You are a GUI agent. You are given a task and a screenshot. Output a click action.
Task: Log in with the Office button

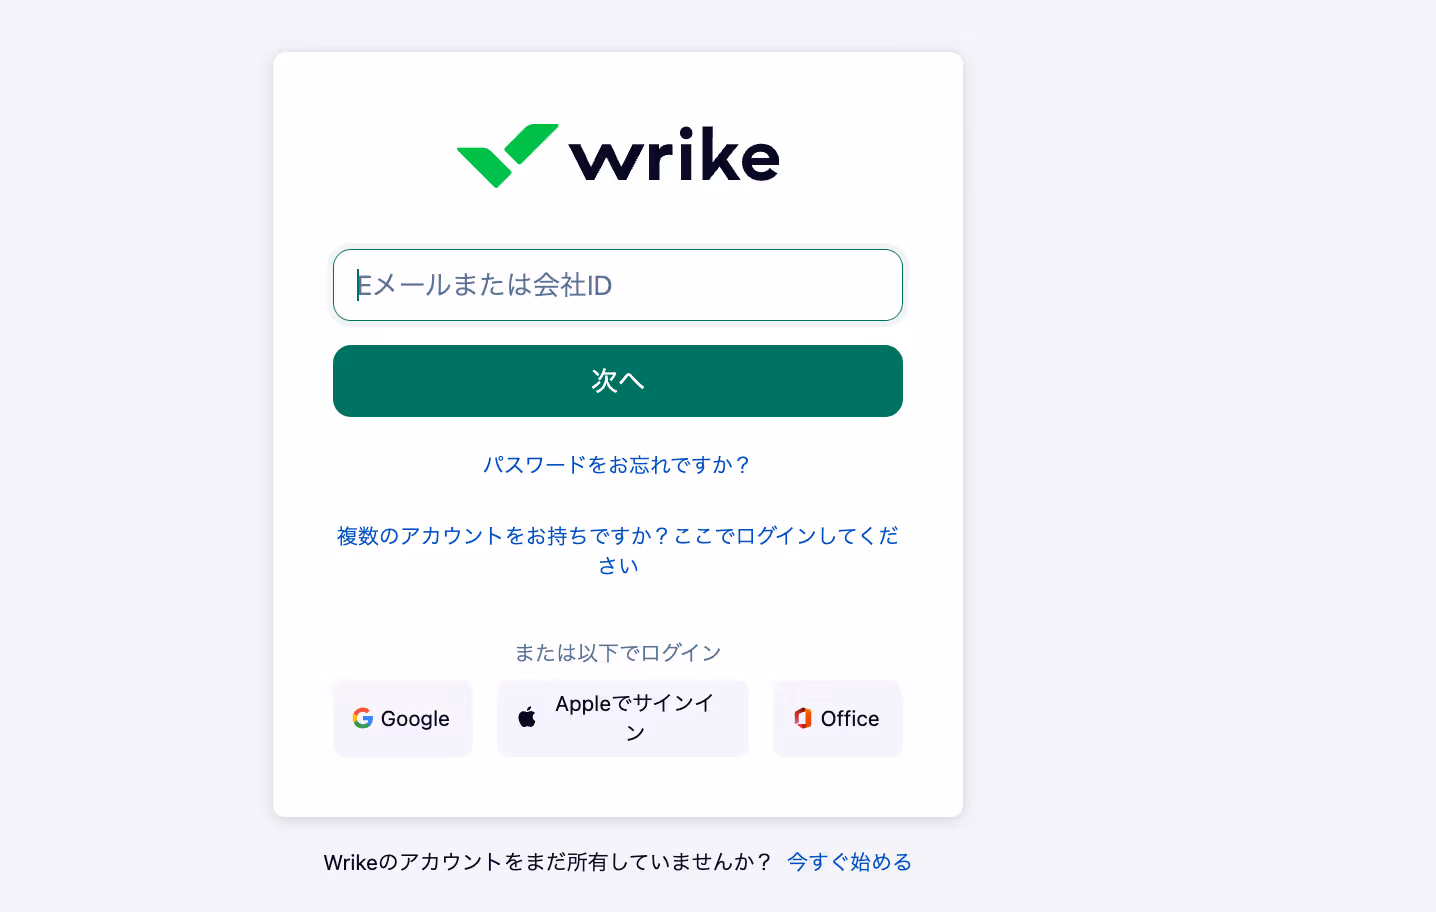(x=838, y=718)
